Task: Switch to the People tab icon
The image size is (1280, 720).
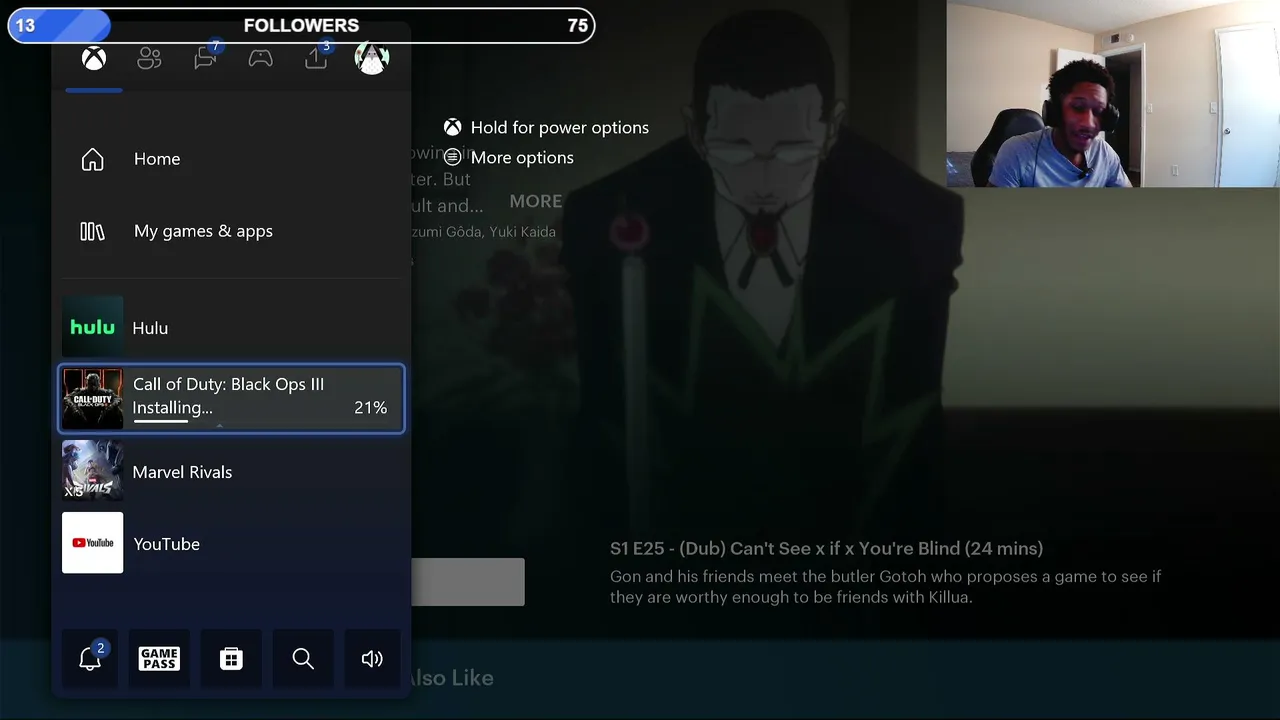Action: tap(149, 59)
